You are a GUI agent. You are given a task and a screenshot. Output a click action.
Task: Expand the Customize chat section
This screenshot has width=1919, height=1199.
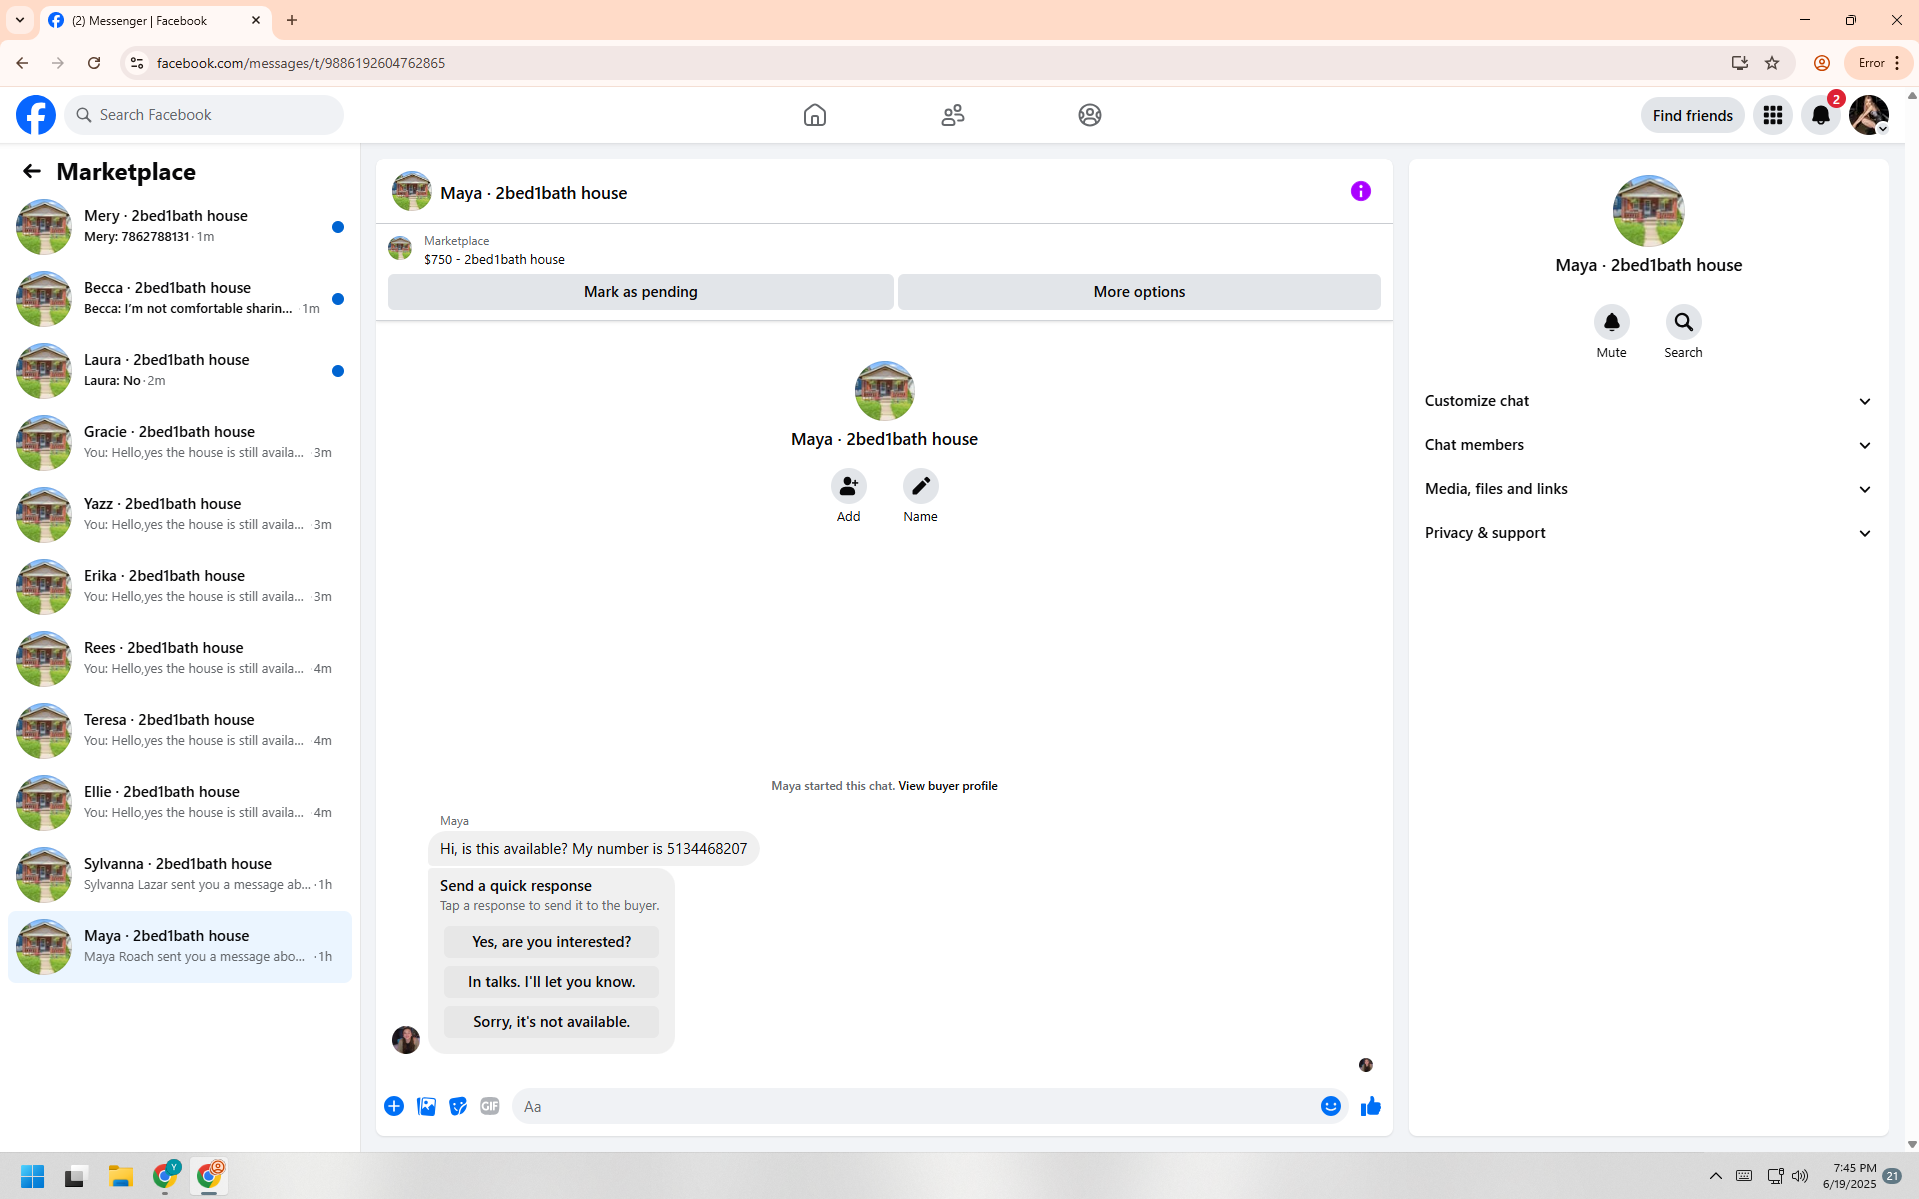1648,401
